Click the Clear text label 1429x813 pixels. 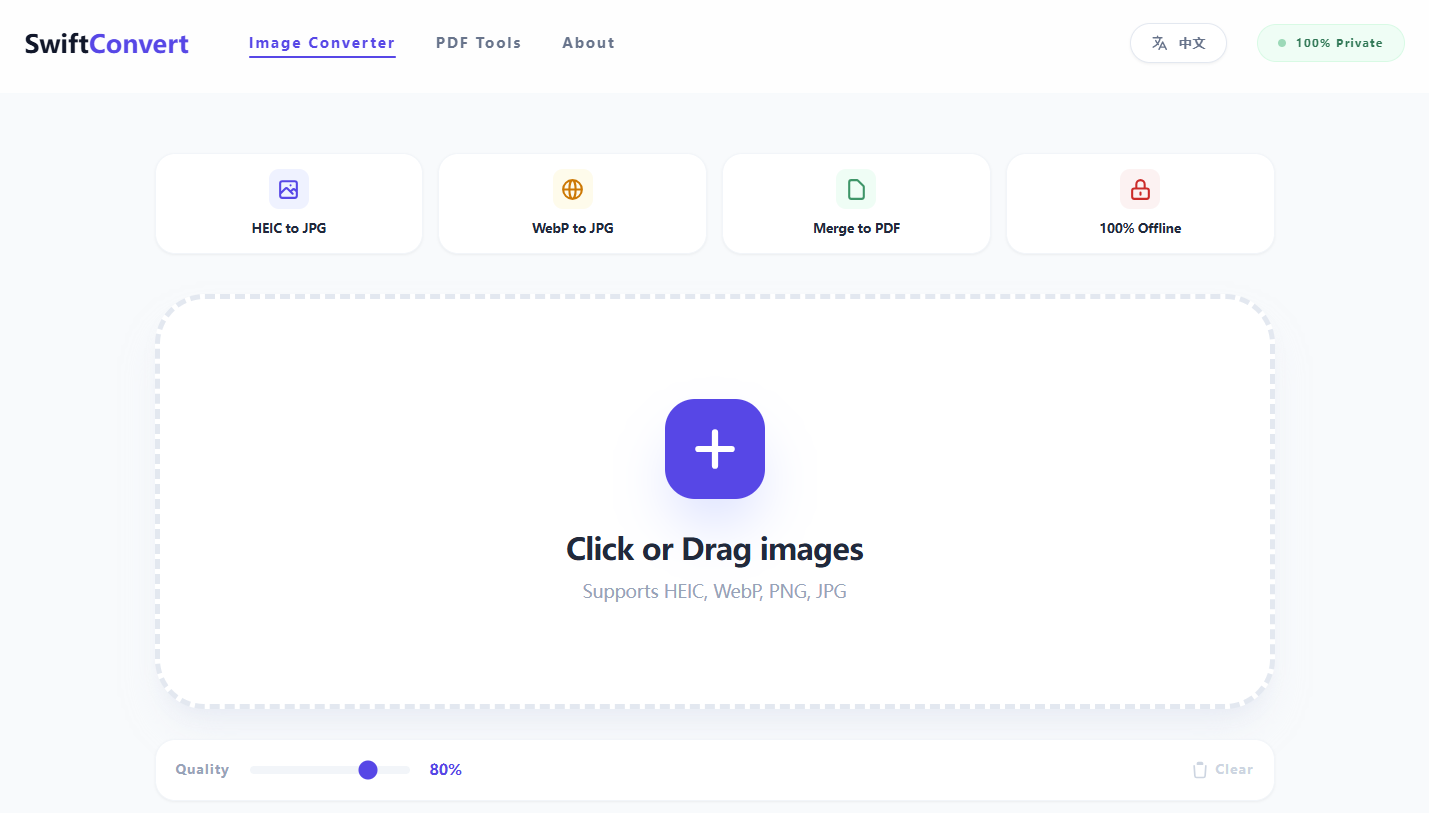1234,769
